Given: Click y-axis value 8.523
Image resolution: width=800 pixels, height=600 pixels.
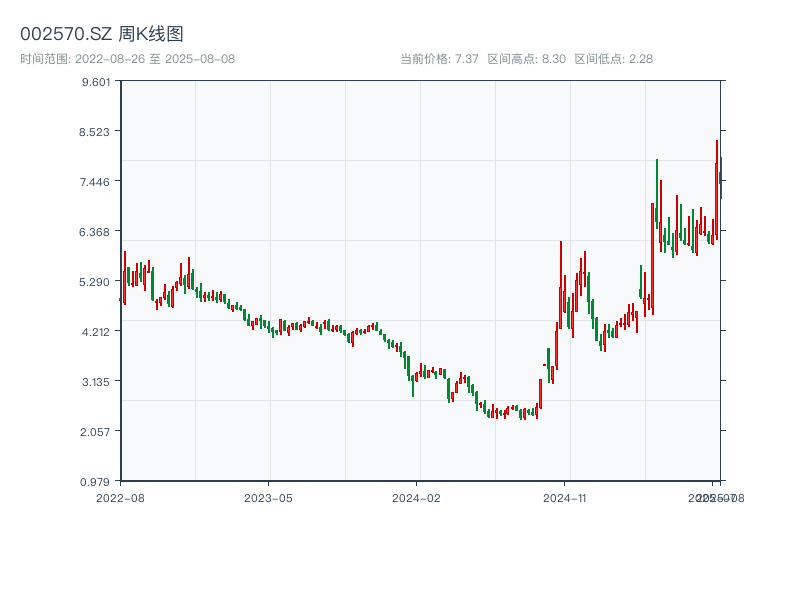Looking at the screenshot, I should 94,132.
